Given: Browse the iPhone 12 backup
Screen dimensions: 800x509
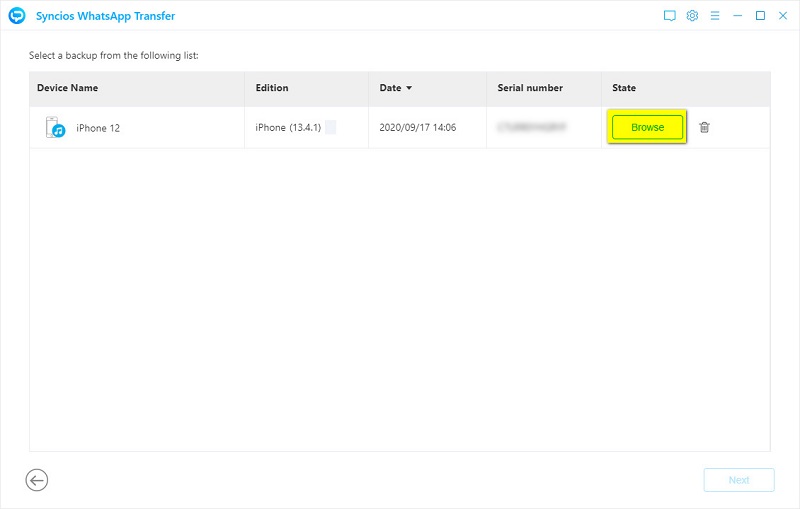Looking at the screenshot, I should [x=647, y=128].
